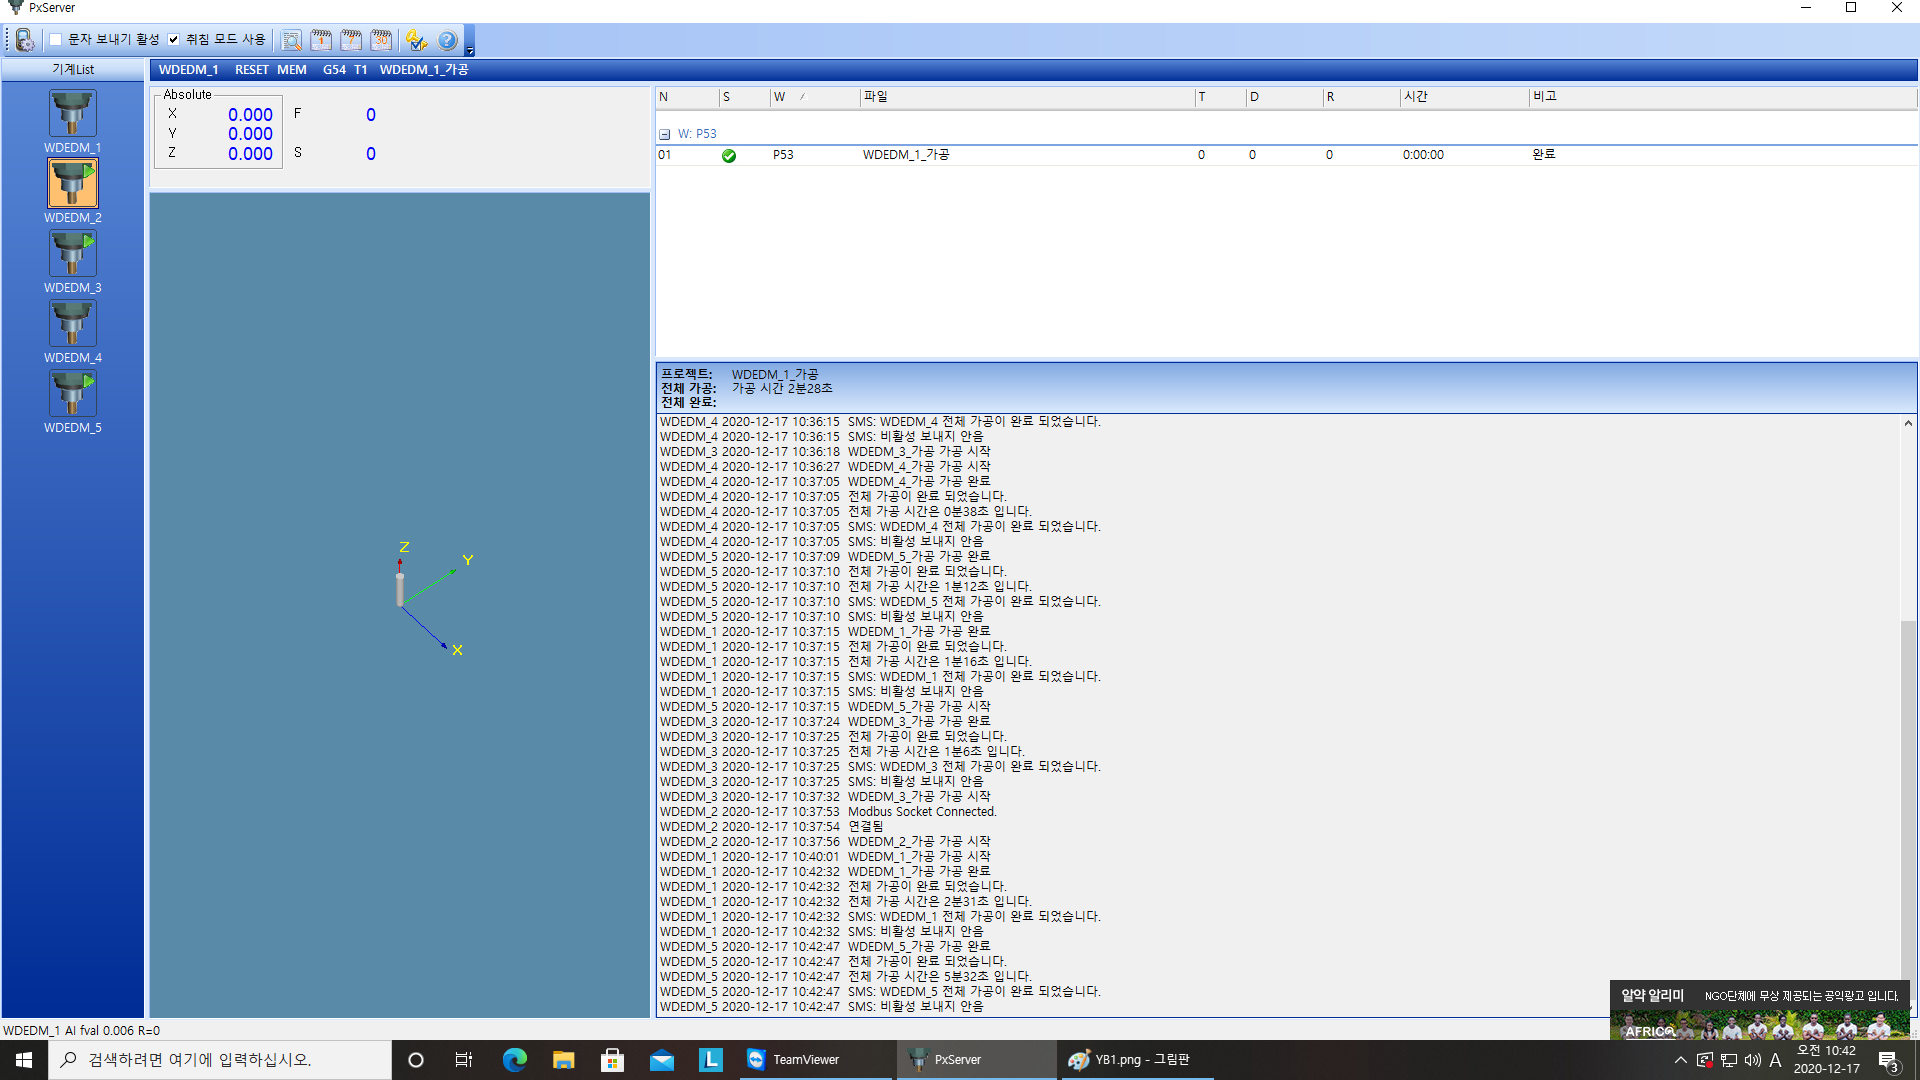The width and height of the screenshot is (1920, 1080).
Task: Select the WDEDM_1_가공 job row
Action: (x=905, y=155)
